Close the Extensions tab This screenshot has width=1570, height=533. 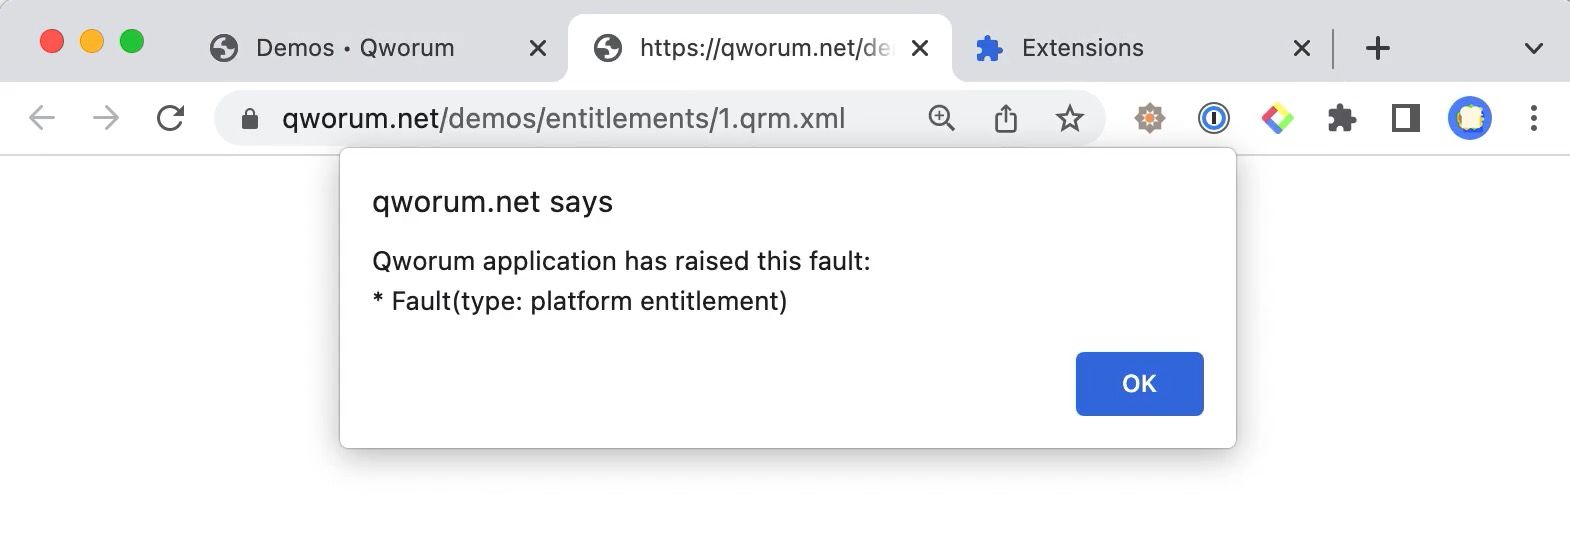pyautogui.click(x=1301, y=48)
